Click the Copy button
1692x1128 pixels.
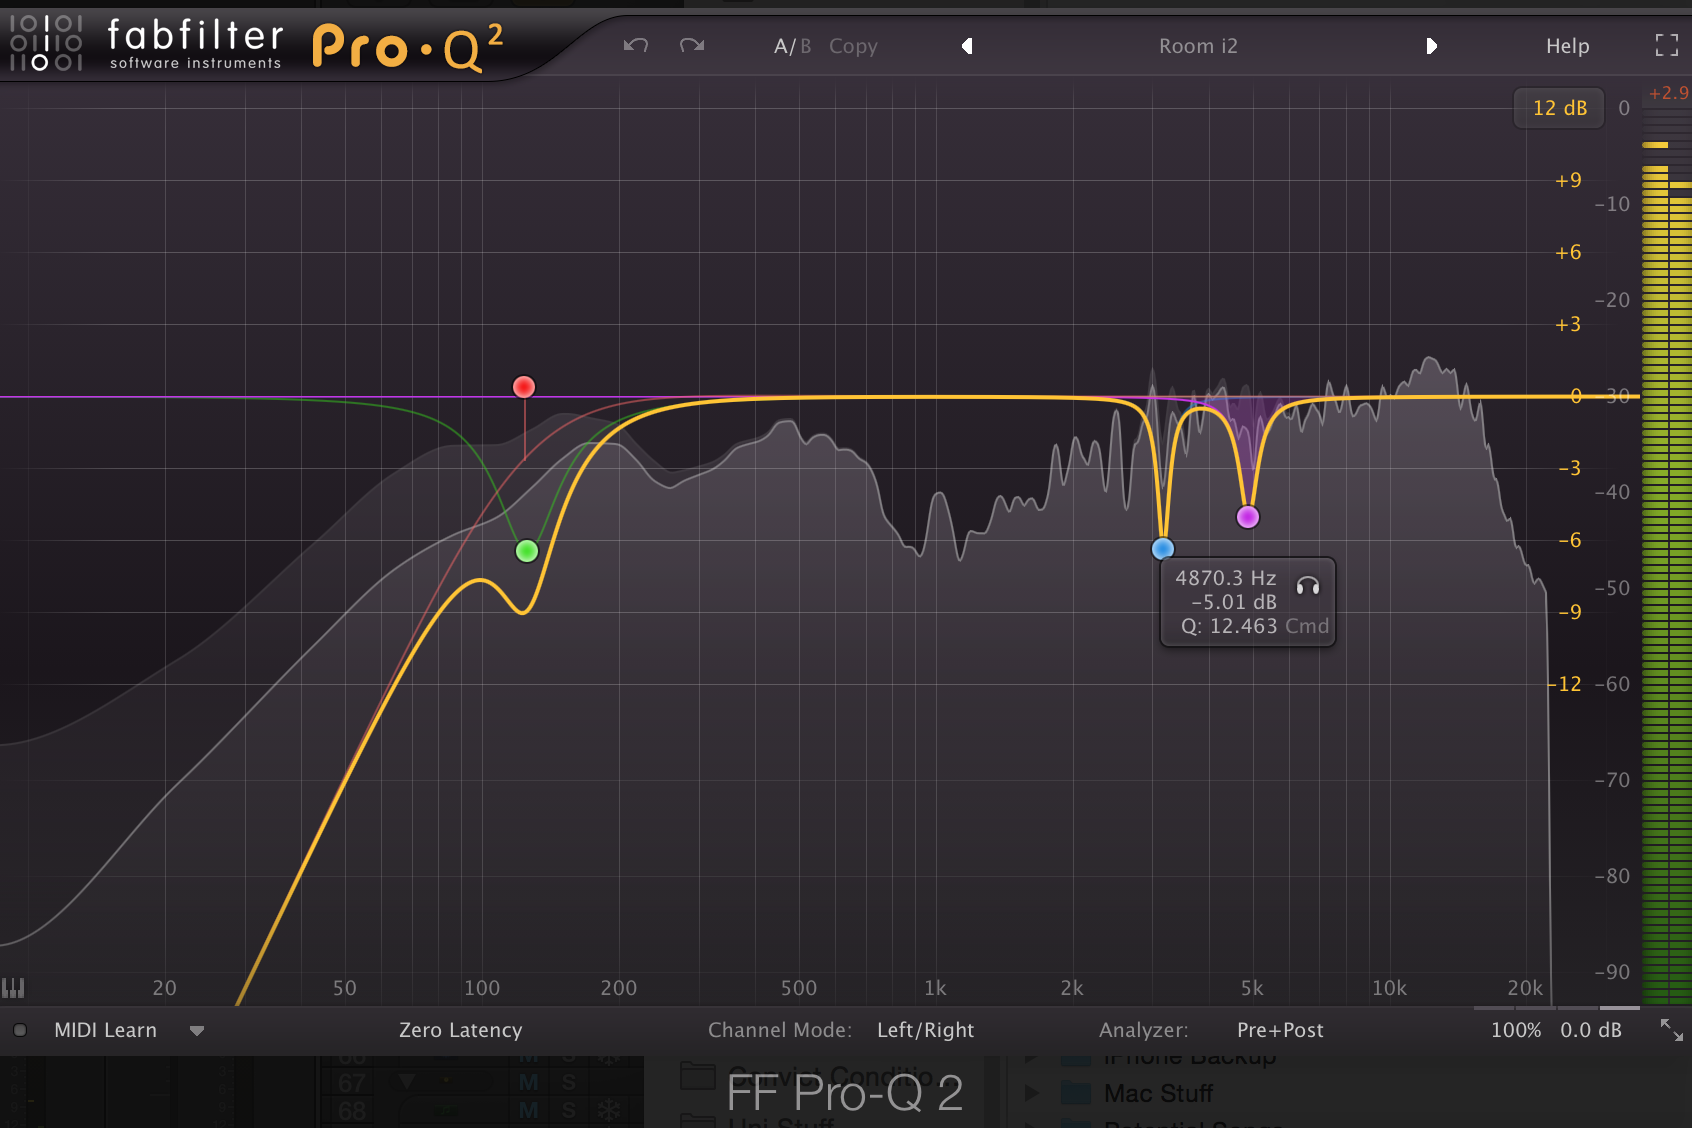coord(853,46)
